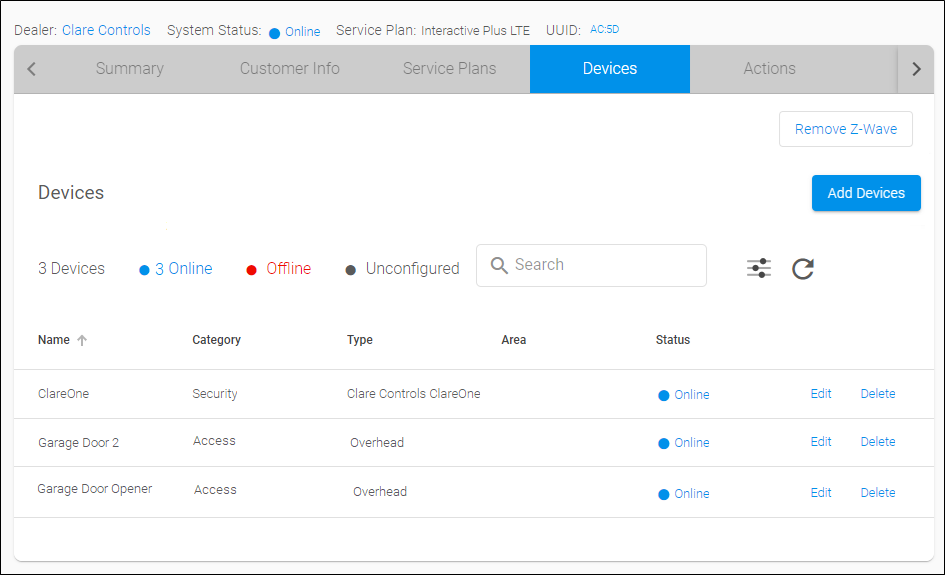Delete the Garage Door 2 device
948x580 pixels.
tap(878, 442)
